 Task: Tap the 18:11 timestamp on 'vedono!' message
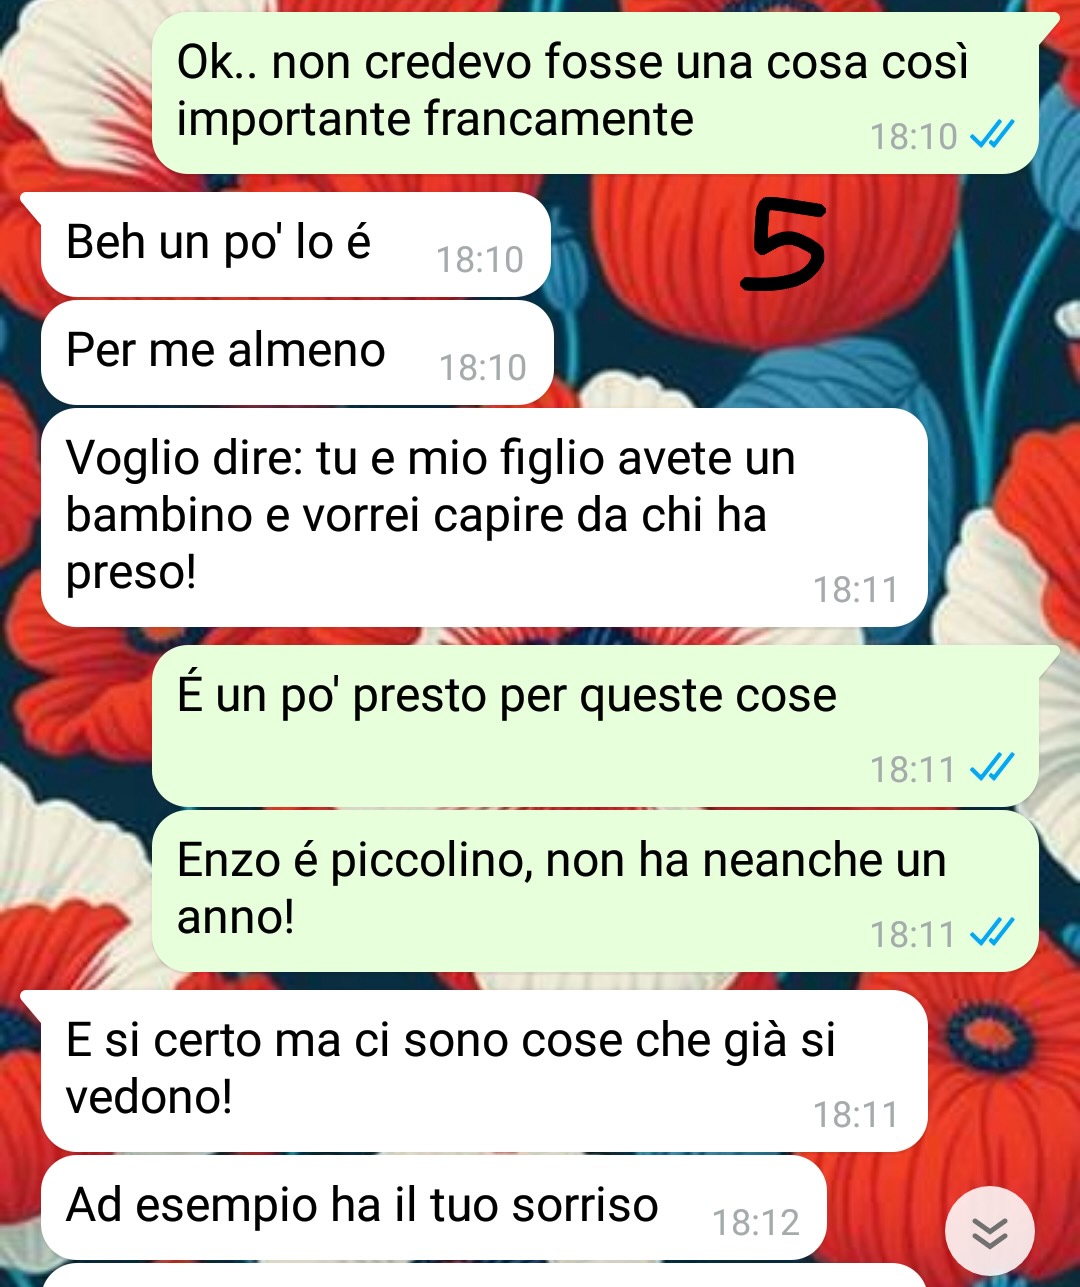point(856,1114)
